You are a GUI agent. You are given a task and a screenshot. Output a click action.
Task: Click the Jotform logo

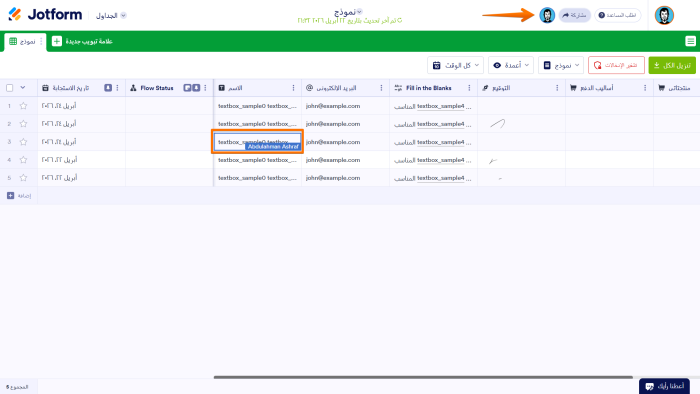(45, 15)
